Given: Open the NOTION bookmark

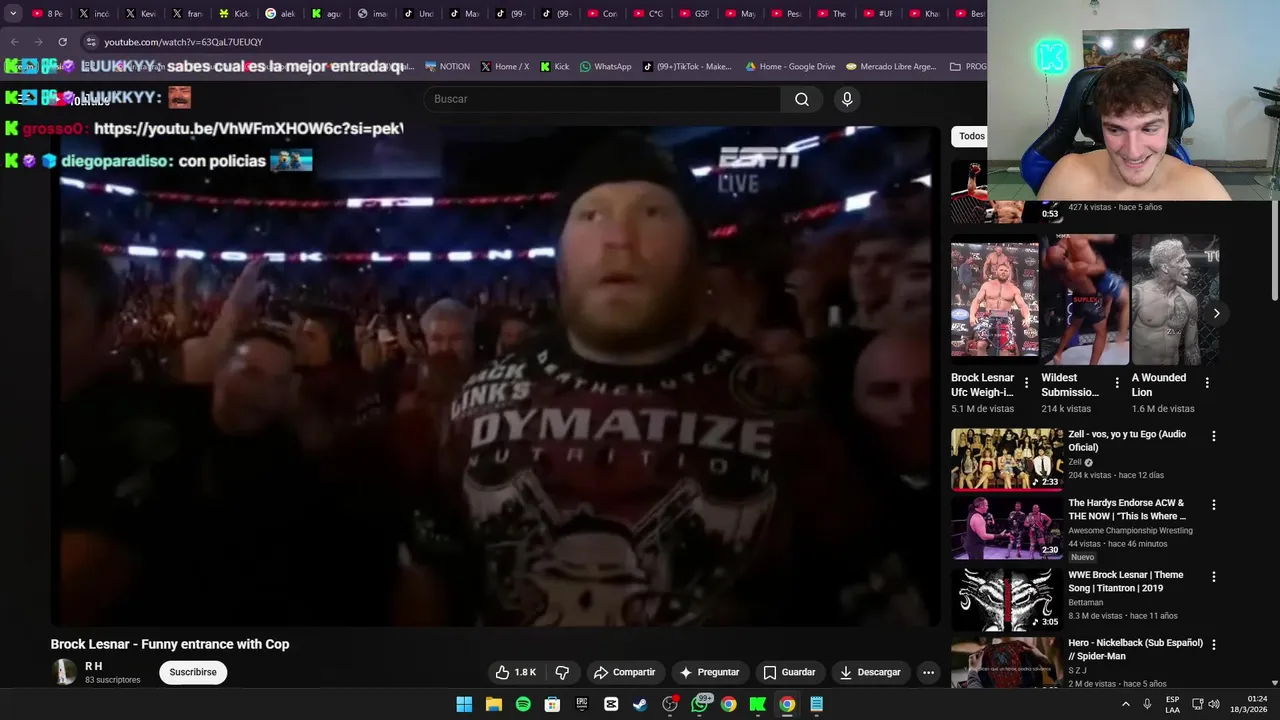Looking at the screenshot, I should [447, 67].
